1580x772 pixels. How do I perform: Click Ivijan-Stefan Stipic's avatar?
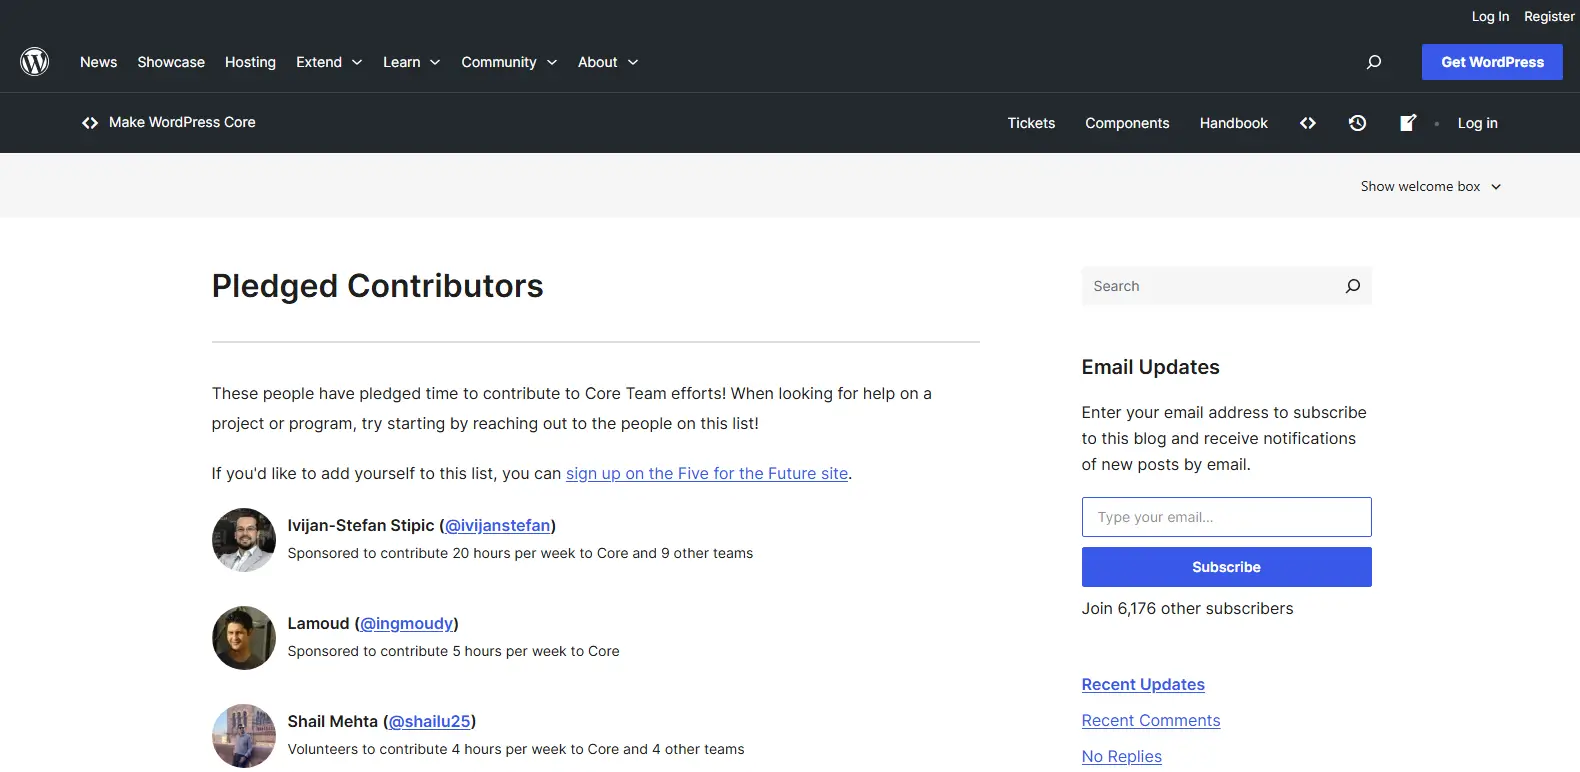[x=243, y=540]
